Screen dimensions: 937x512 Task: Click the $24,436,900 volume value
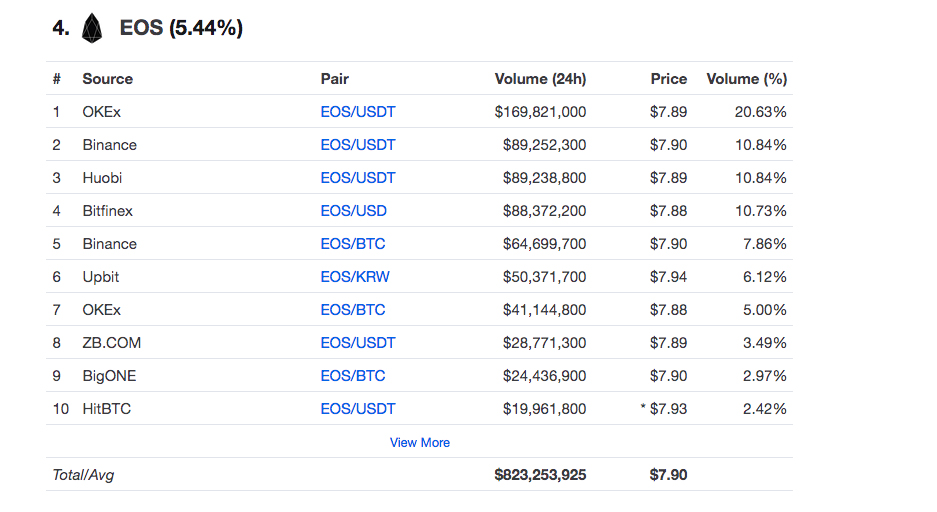click(544, 376)
